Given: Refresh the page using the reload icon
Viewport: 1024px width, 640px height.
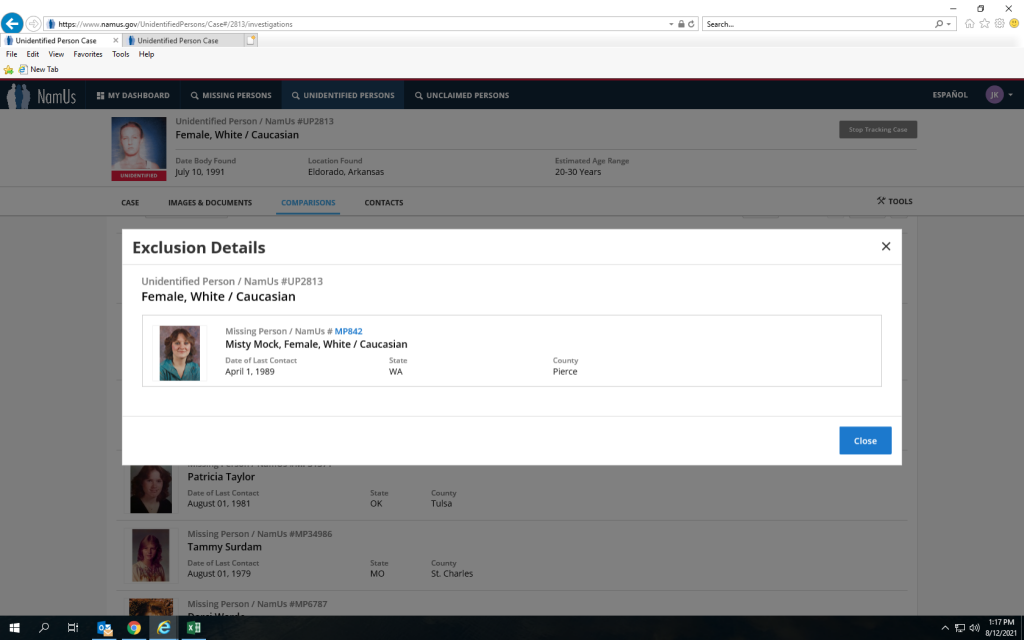Looking at the screenshot, I should tap(691, 24).
